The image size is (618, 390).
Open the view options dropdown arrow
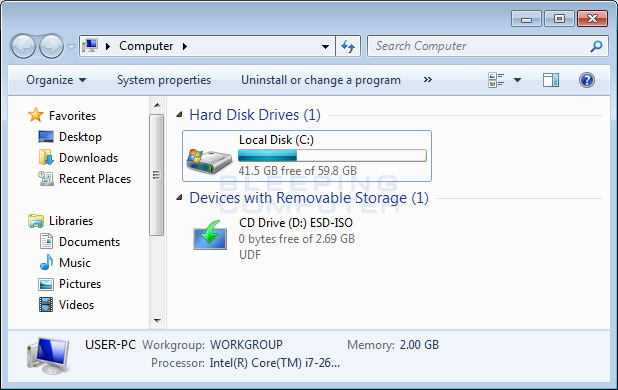517,80
